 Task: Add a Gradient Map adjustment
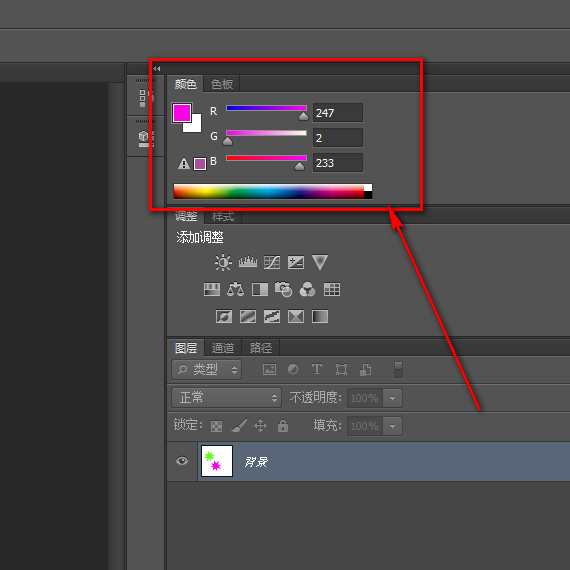[320, 316]
